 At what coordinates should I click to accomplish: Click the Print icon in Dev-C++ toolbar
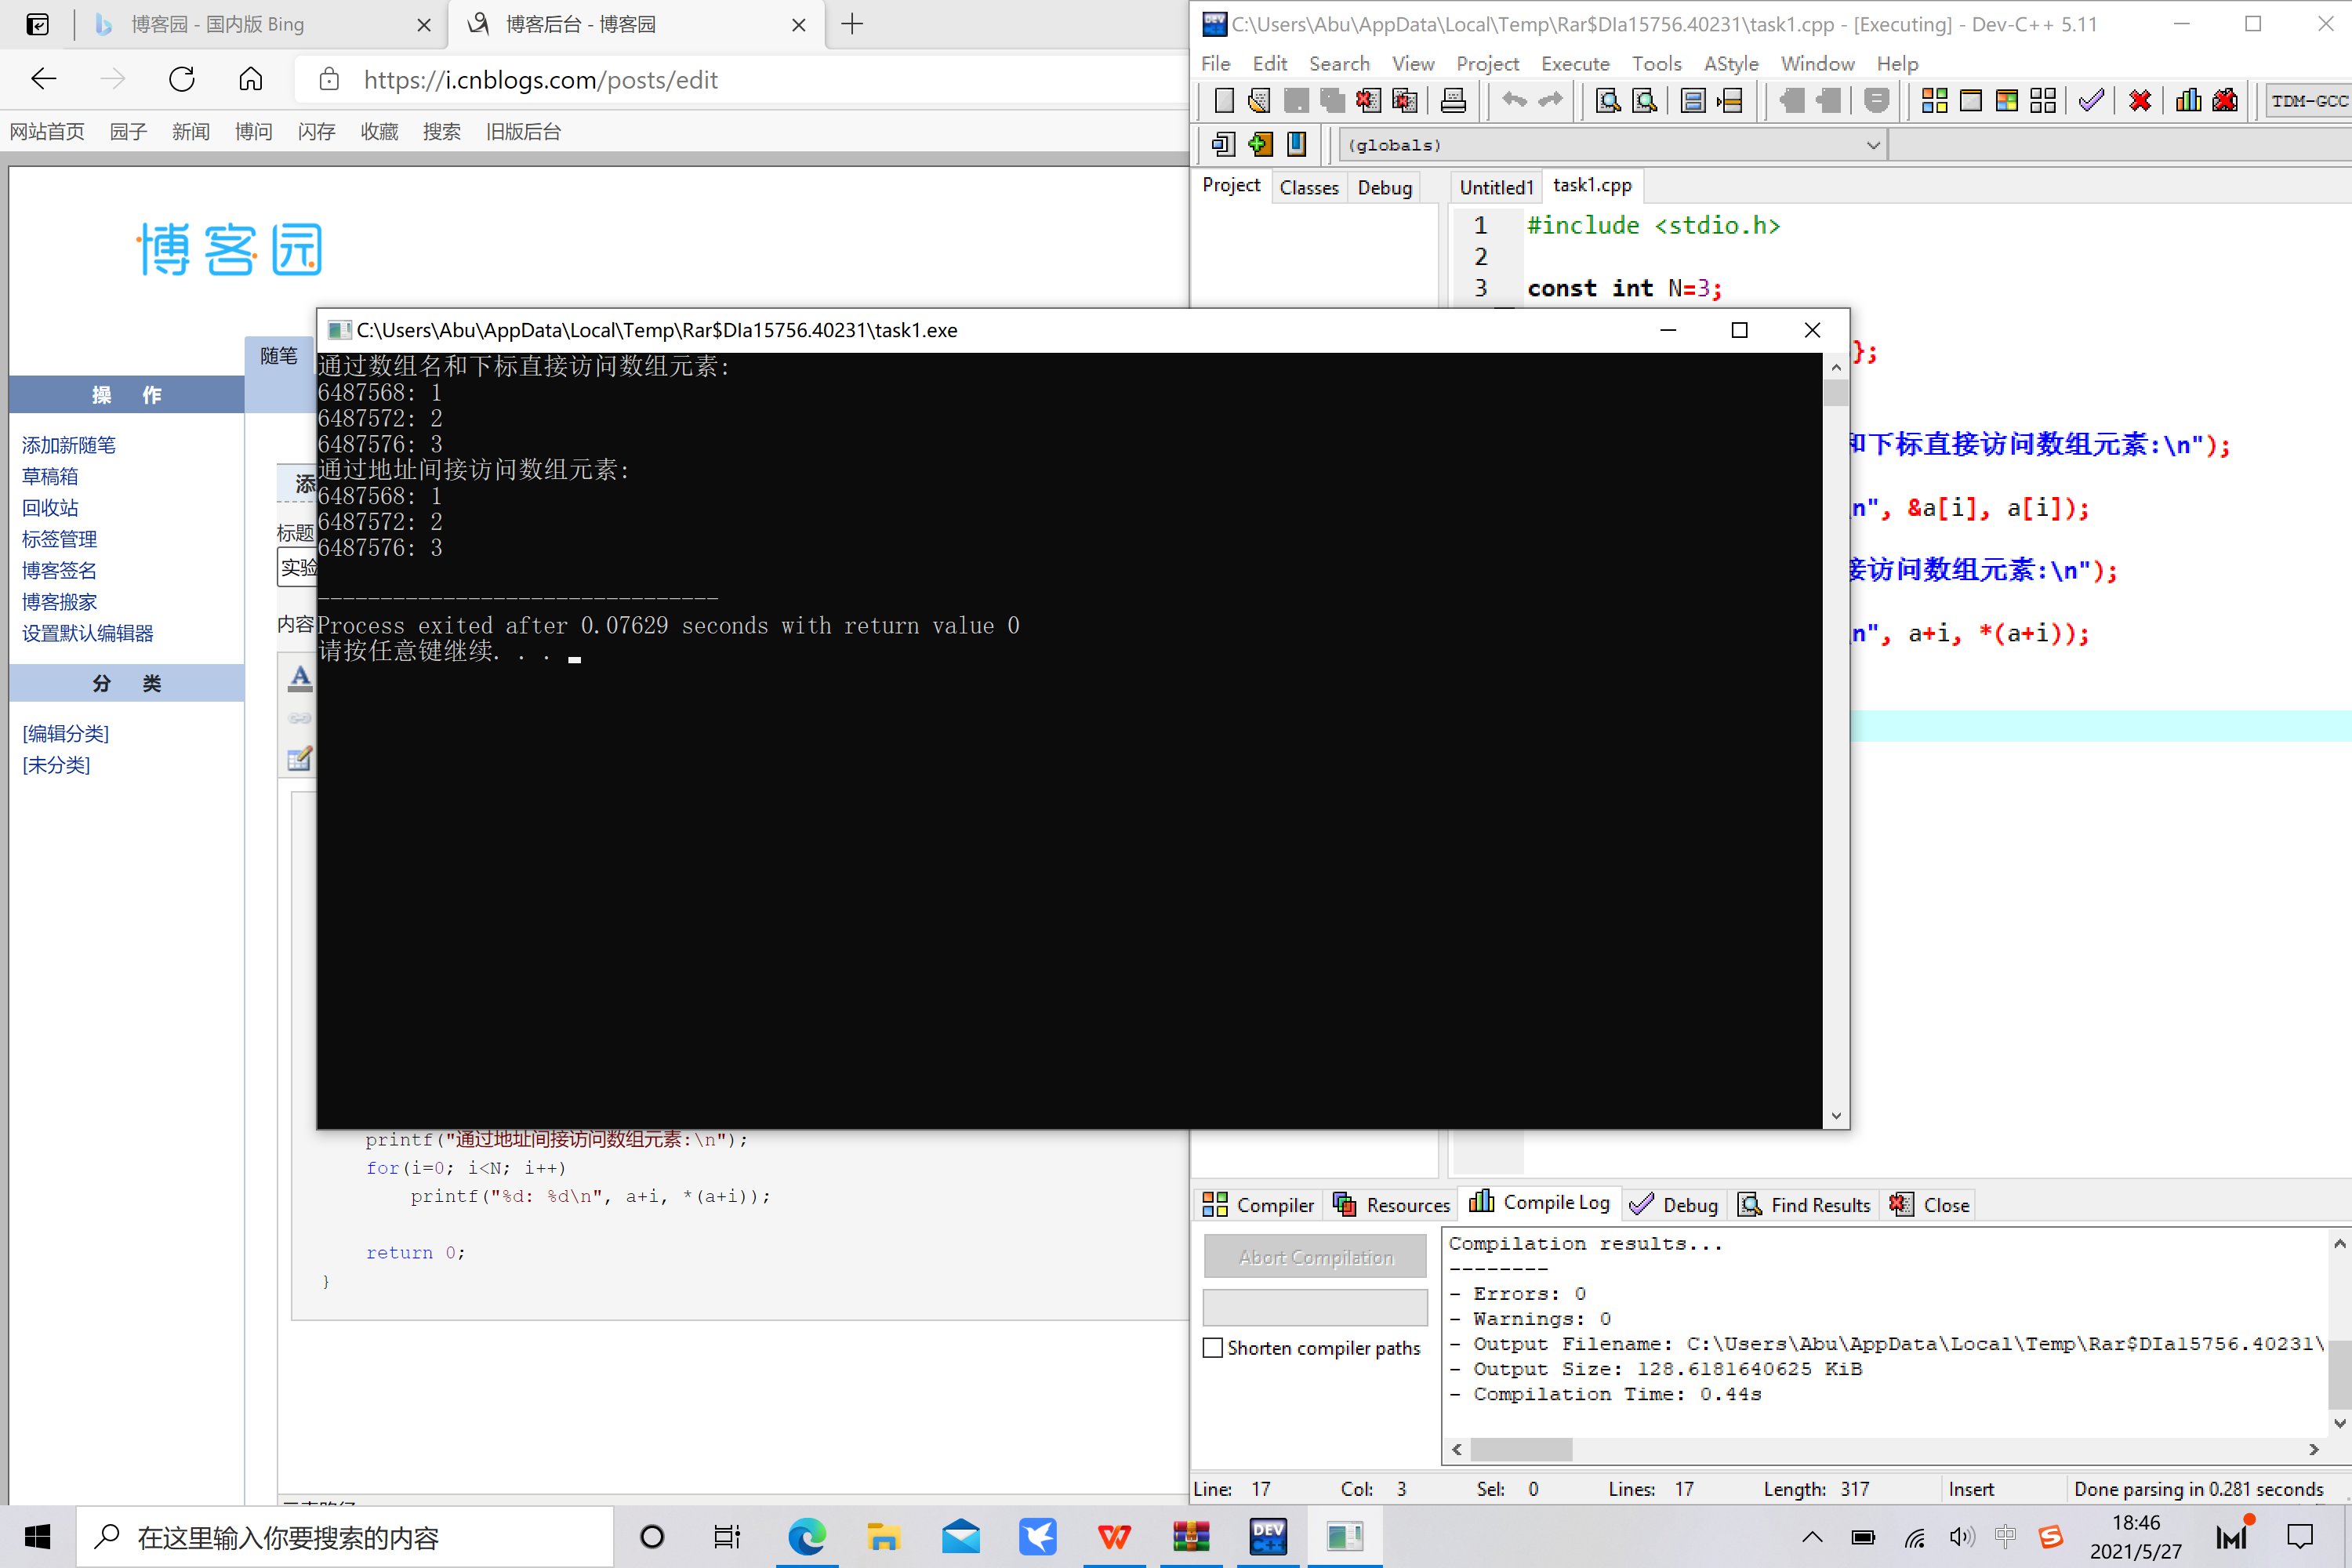(1453, 100)
